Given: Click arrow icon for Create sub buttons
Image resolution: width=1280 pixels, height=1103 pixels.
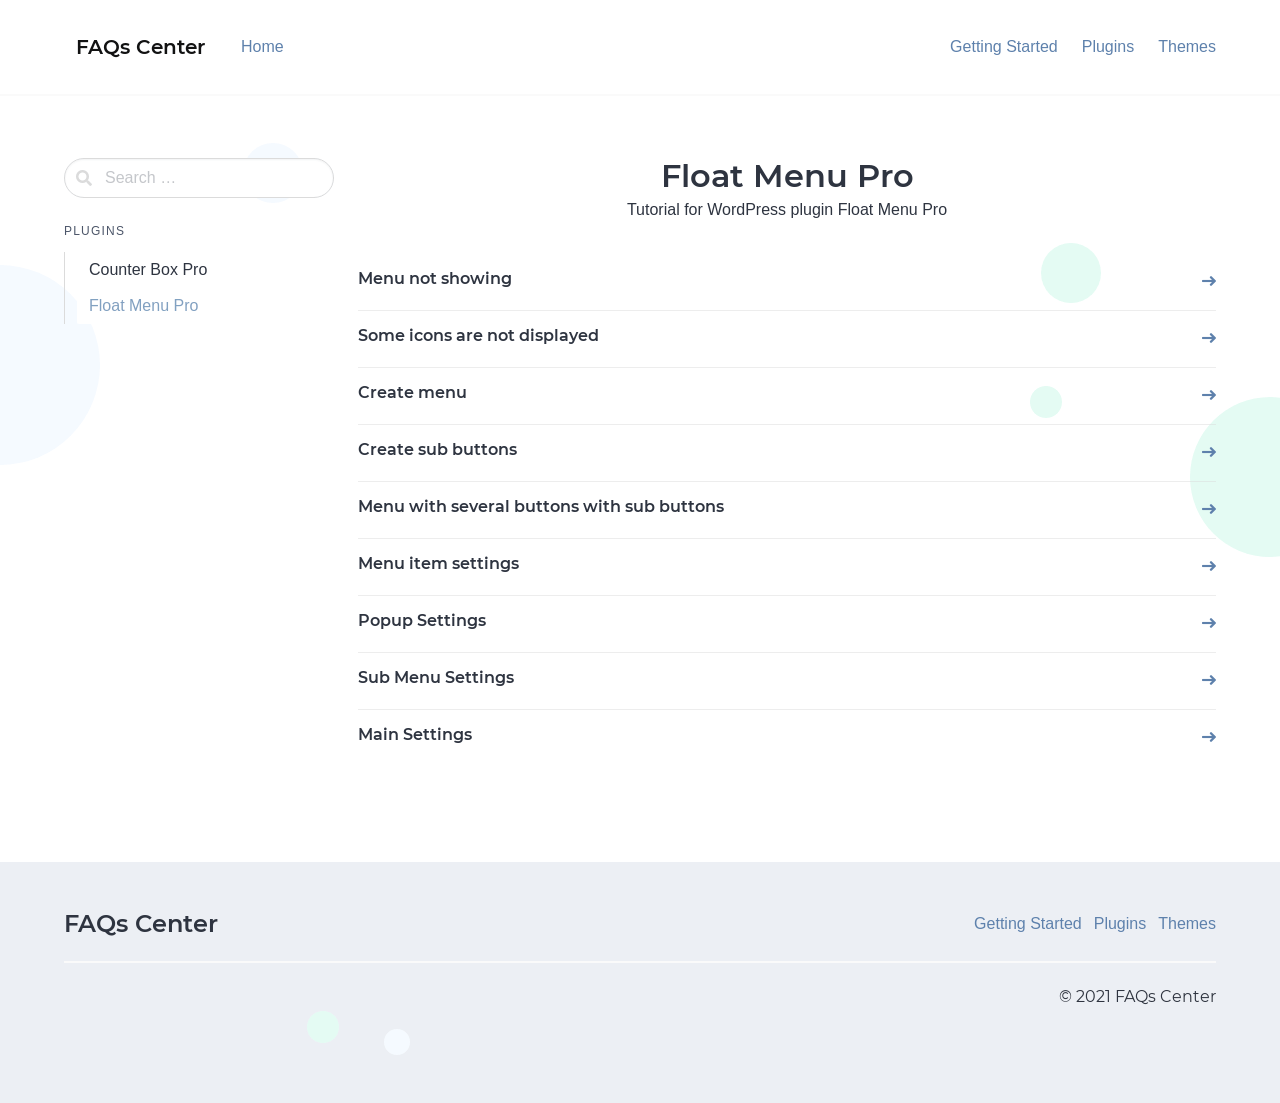Looking at the screenshot, I should 1209,452.
